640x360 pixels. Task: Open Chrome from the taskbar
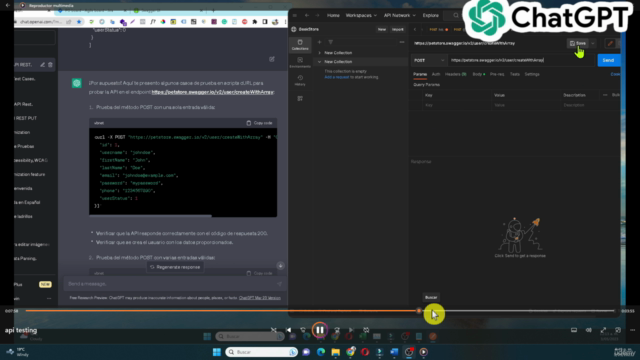[x=350, y=352]
